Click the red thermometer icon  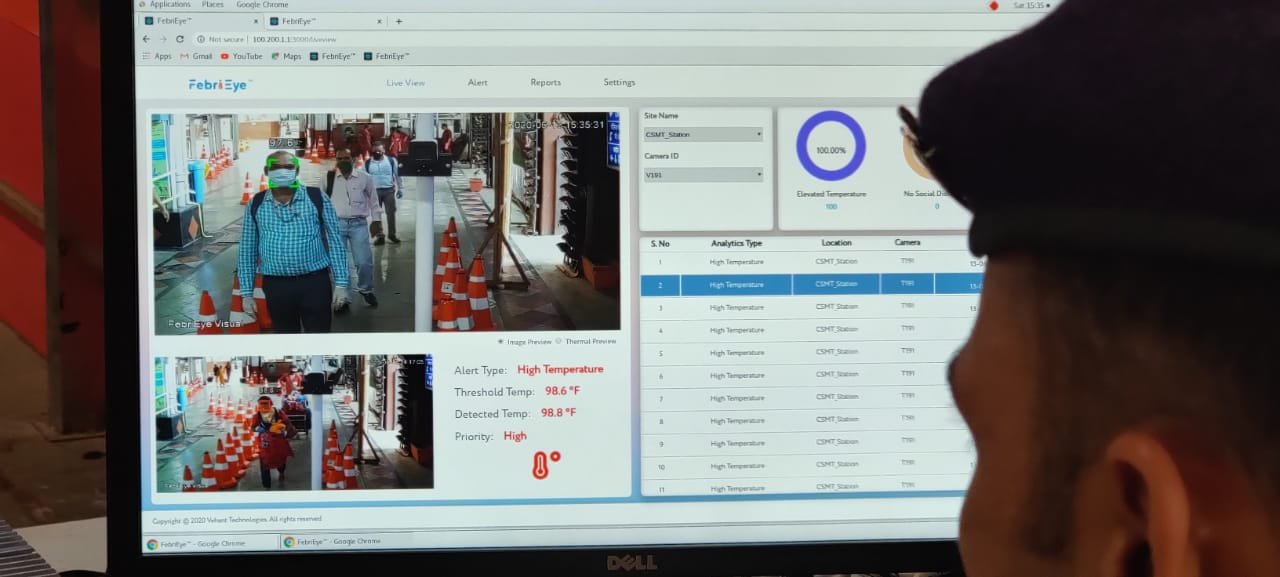pyautogui.click(x=545, y=464)
